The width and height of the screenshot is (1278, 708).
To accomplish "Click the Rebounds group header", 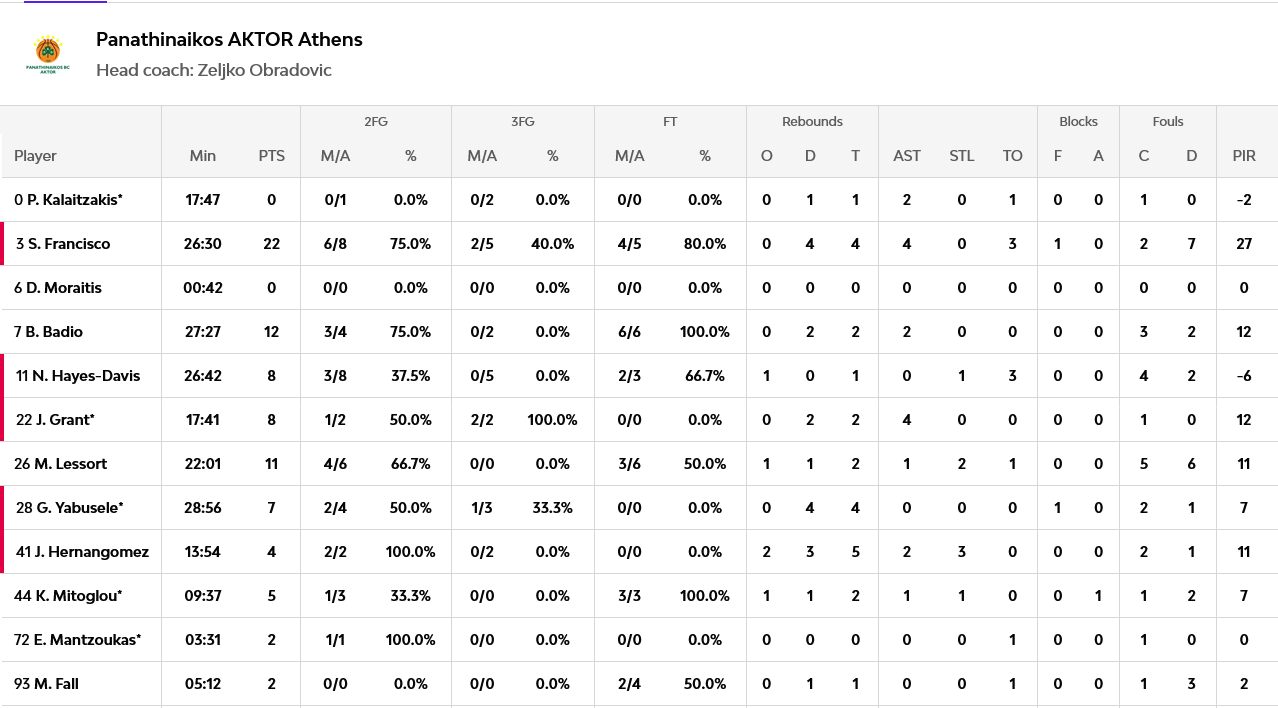I will tap(812, 122).
